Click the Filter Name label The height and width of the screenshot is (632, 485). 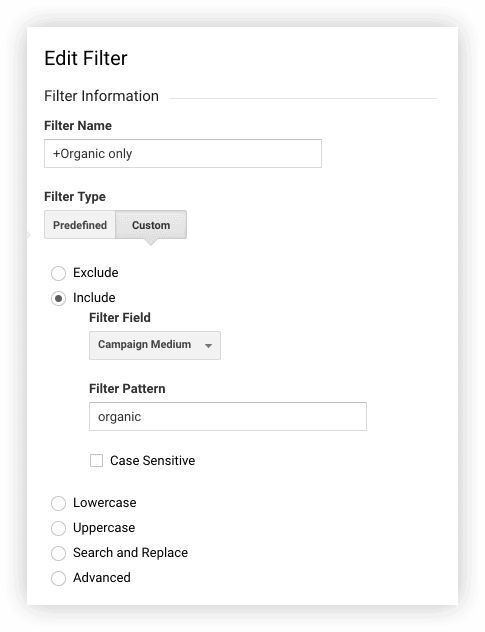pos(78,125)
